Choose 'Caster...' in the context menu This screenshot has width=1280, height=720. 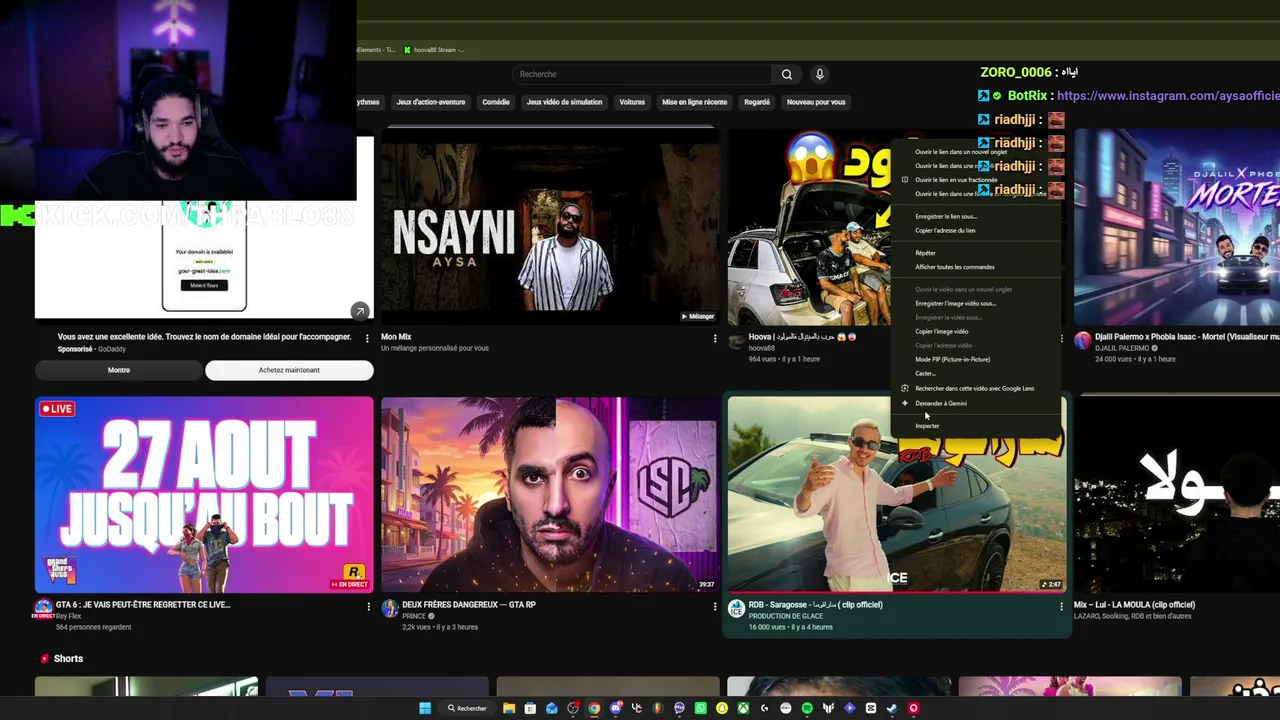[926, 373]
